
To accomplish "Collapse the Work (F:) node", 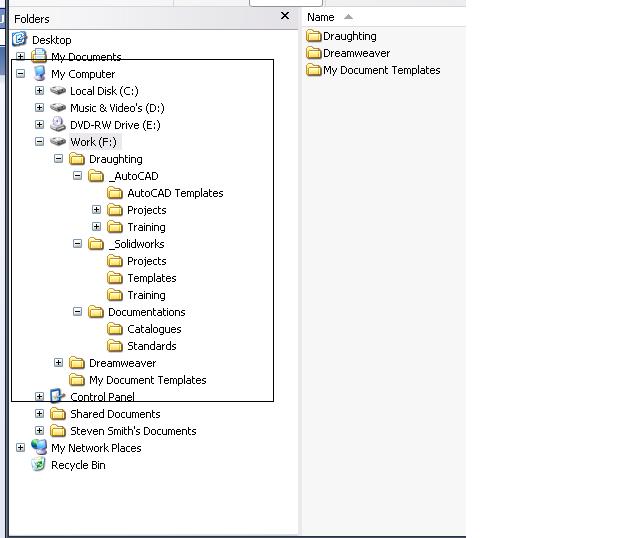I will (x=39, y=141).
